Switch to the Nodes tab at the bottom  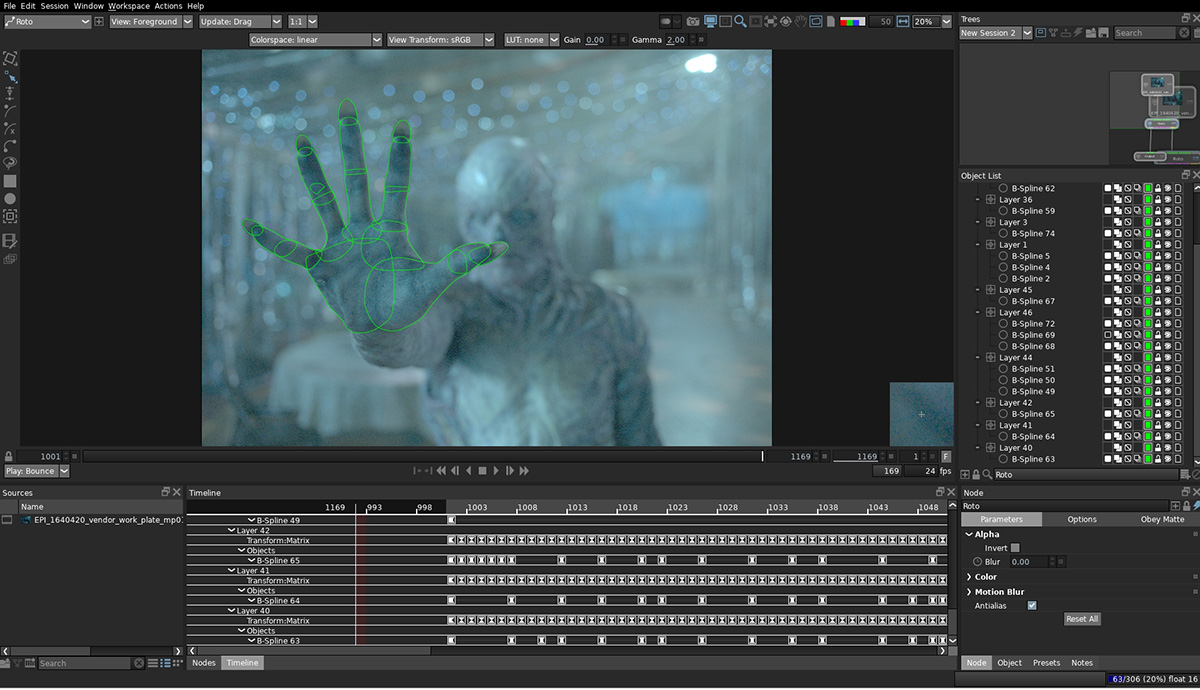pyautogui.click(x=204, y=663)
